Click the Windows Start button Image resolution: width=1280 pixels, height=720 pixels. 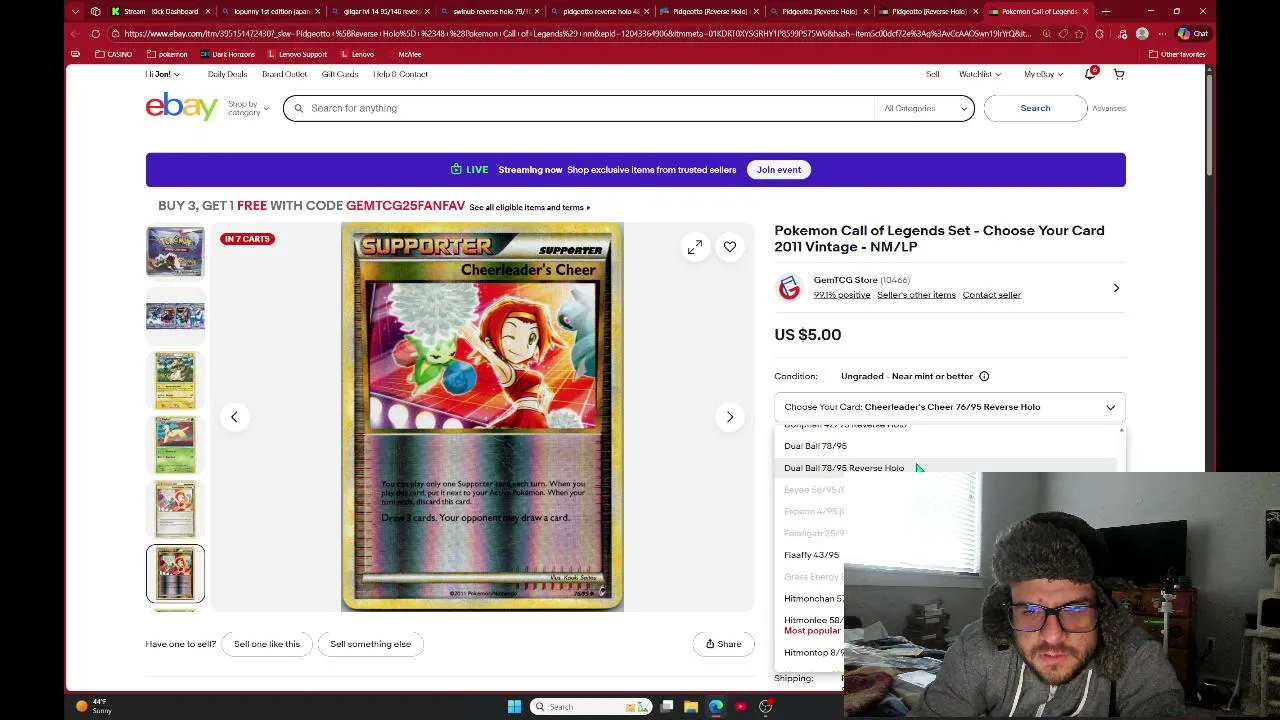click(x=514, y=707)
